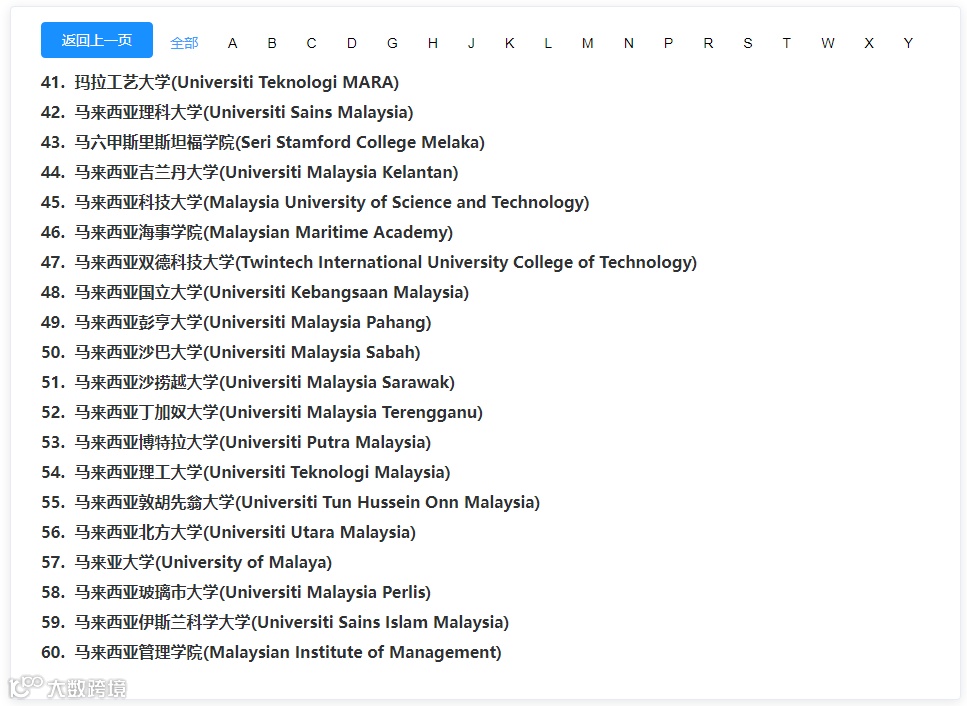Select Universiti Putra Malaysia entry
The width and height of the screenshot is (967, 706).
[236, 442]
